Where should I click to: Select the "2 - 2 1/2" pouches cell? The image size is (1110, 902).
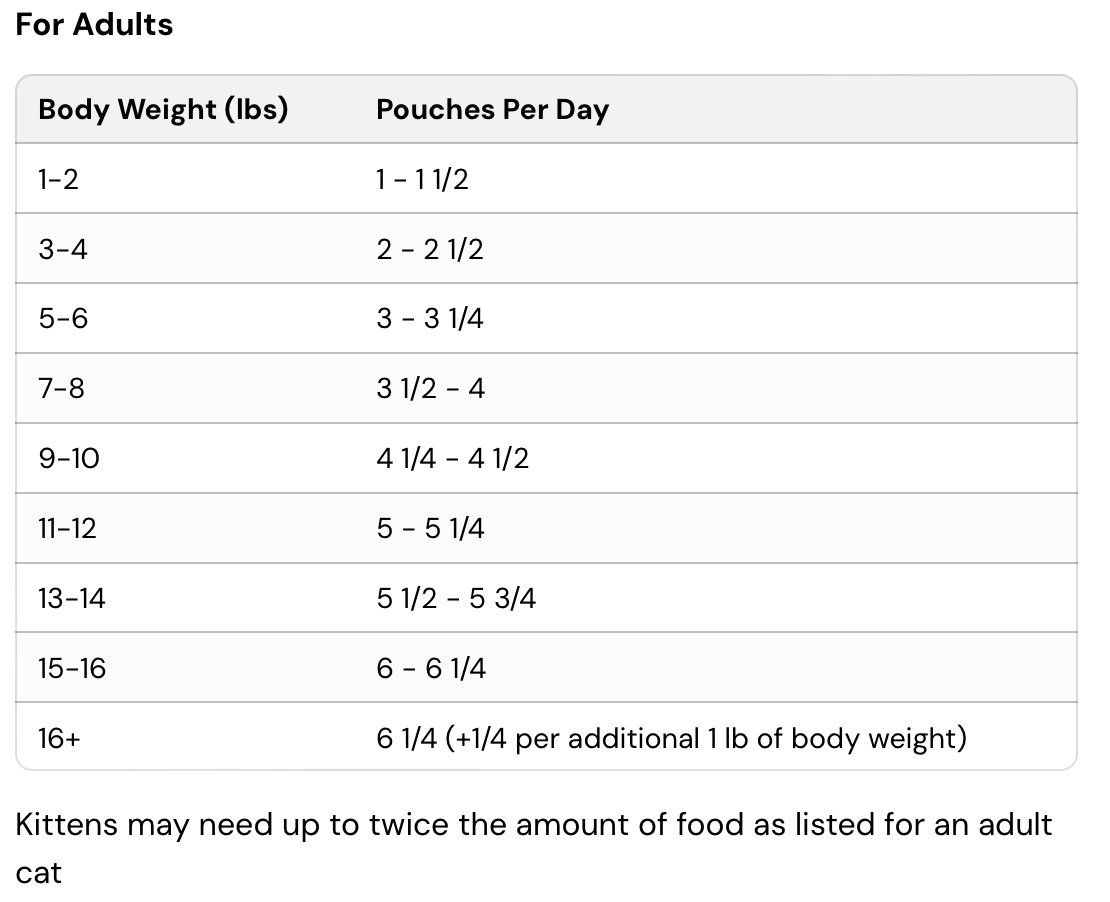pos(430,249)
